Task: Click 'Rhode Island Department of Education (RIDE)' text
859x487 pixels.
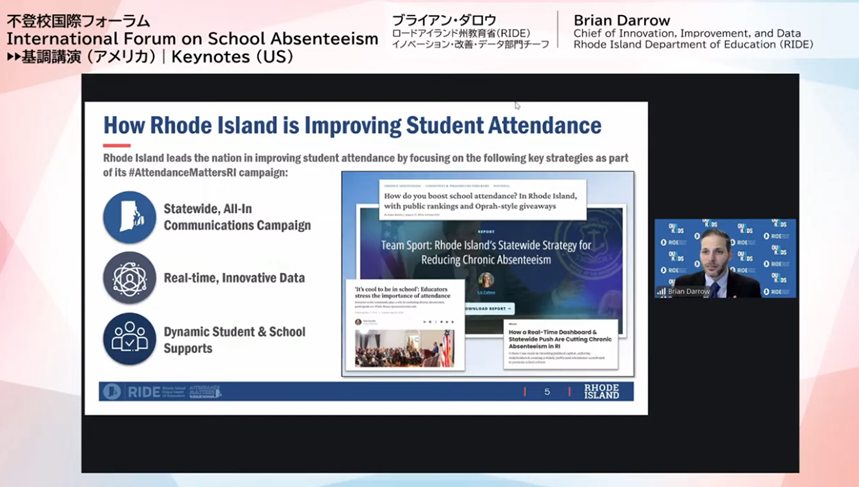Action: coord(693,44)
